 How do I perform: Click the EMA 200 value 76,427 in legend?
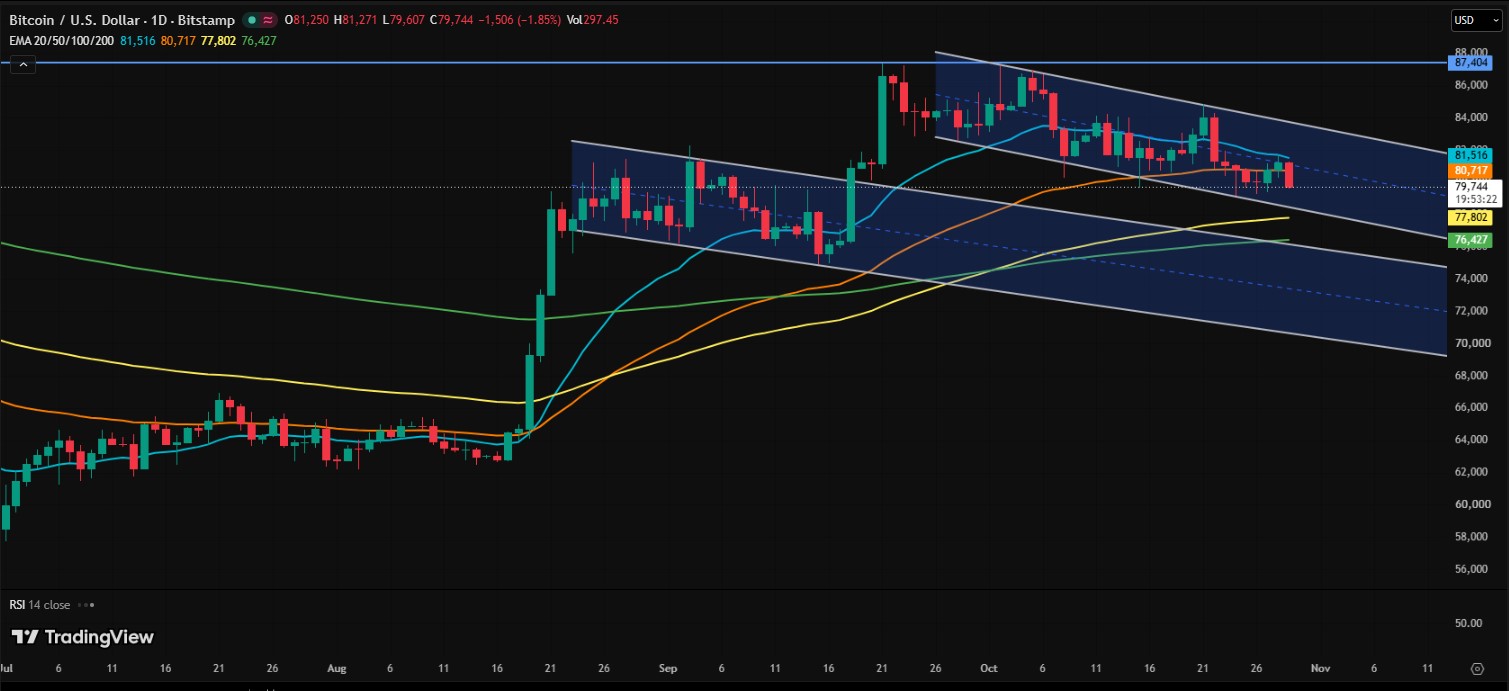(259, 40)
